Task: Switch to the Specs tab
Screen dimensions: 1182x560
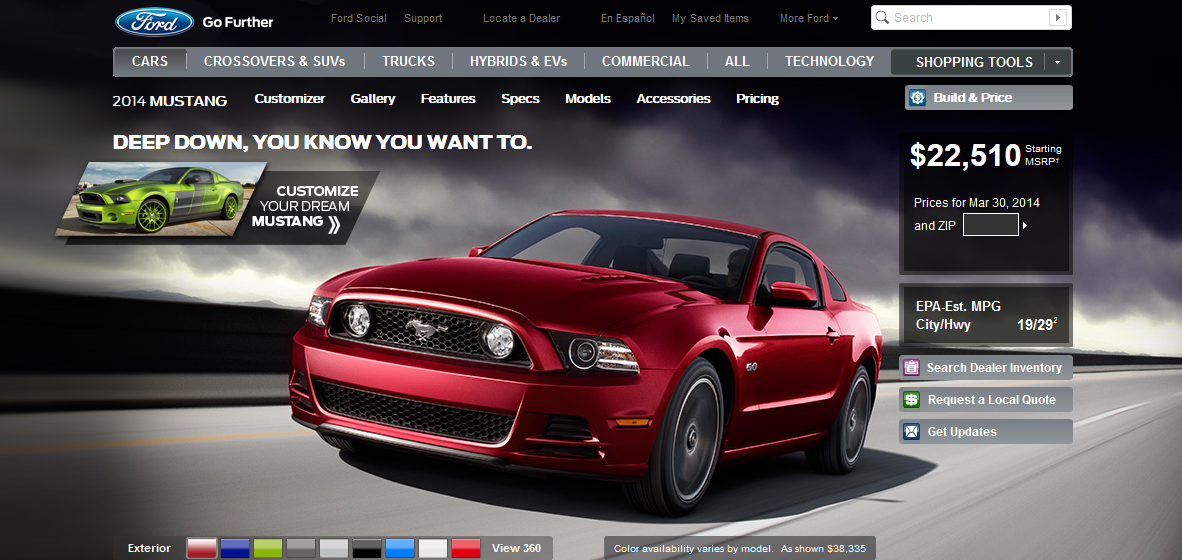Action: click(x=520, y=99)
